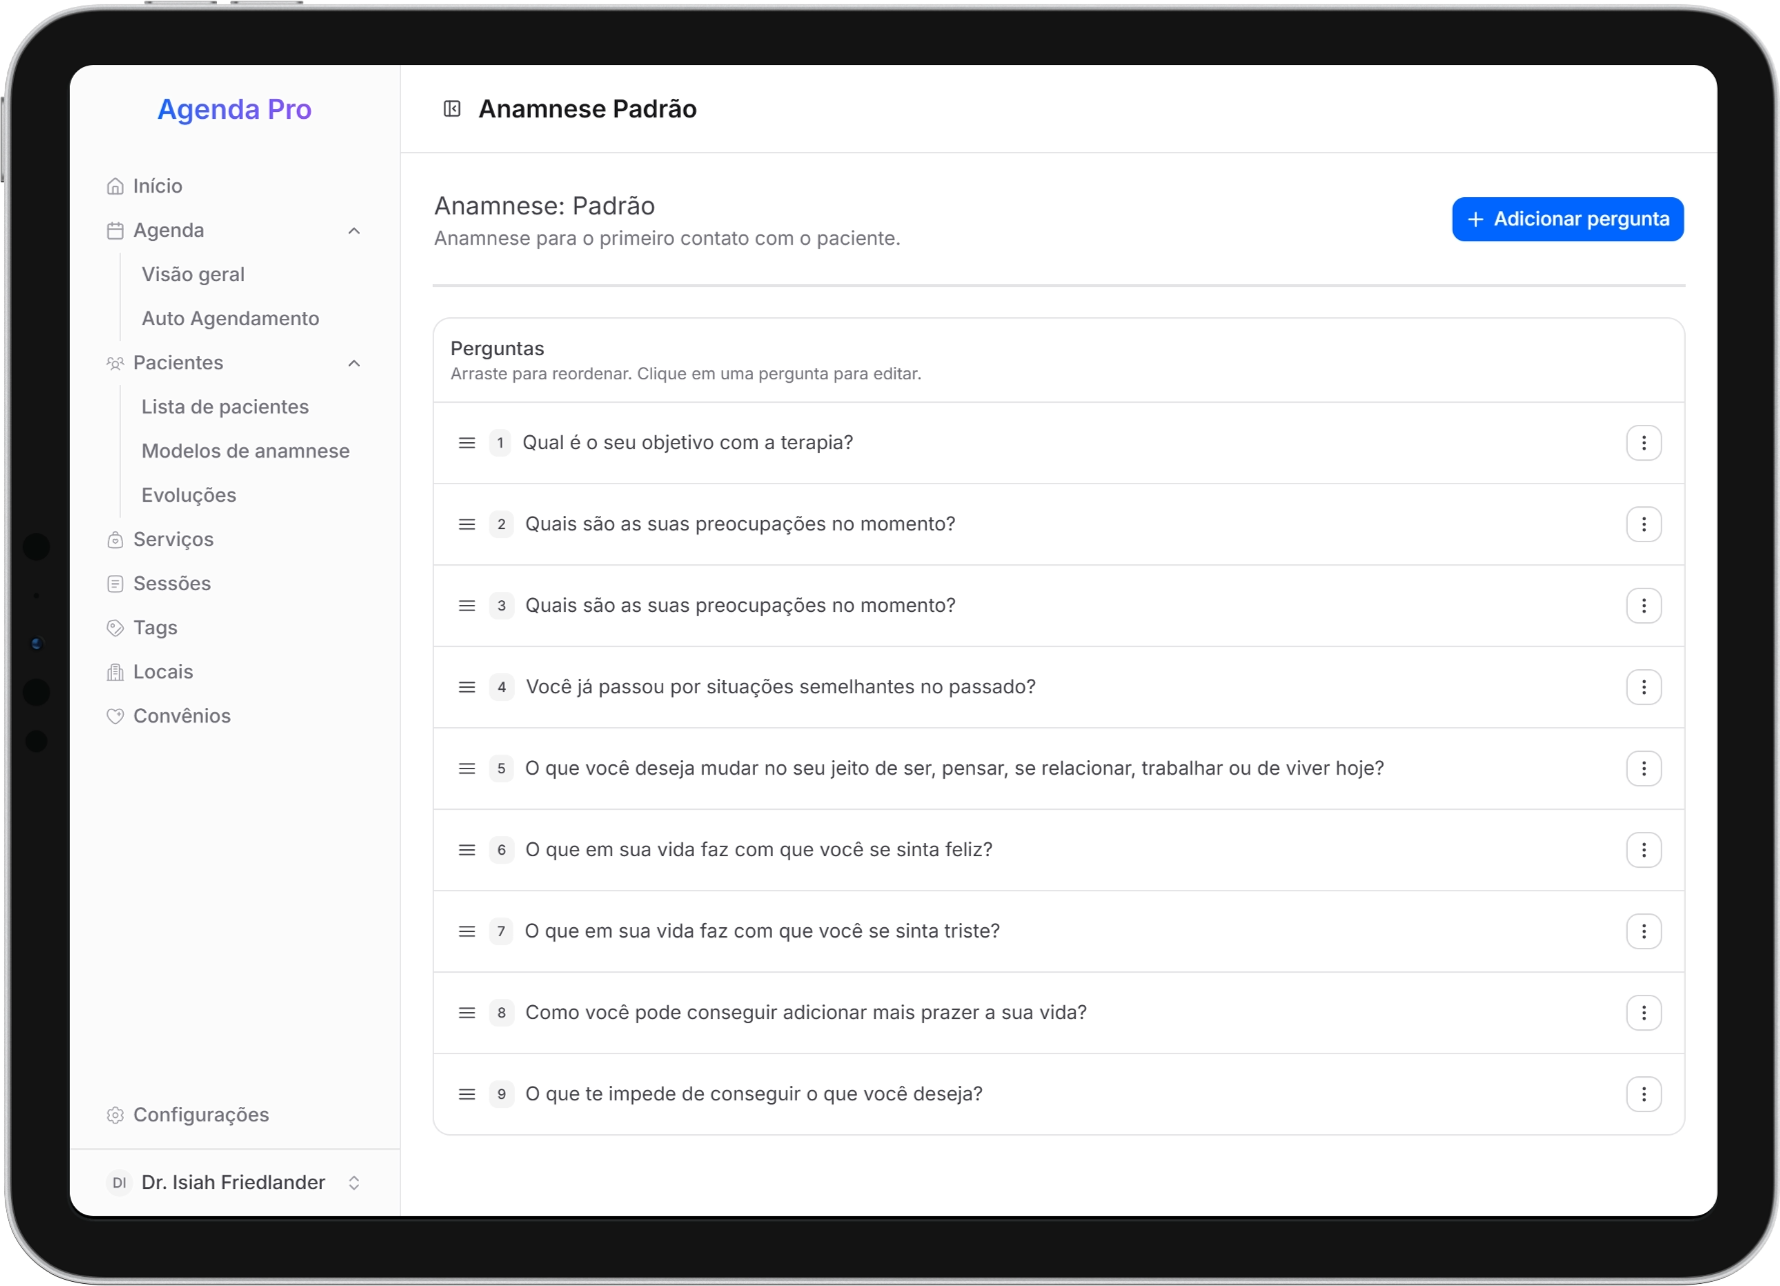Screen dimensions: 1780x1286
Task: Open Auto Agendamento in sidebar
Action: (x=230, y=319)
